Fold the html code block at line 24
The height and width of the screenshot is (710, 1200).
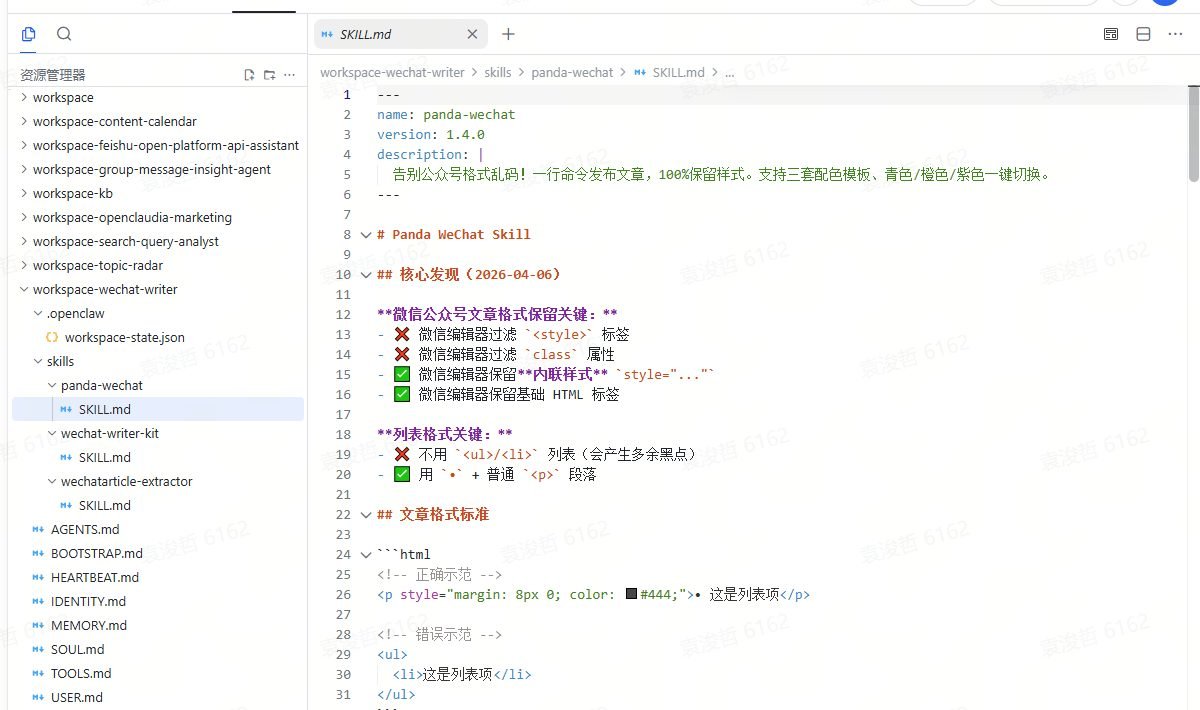365,555
